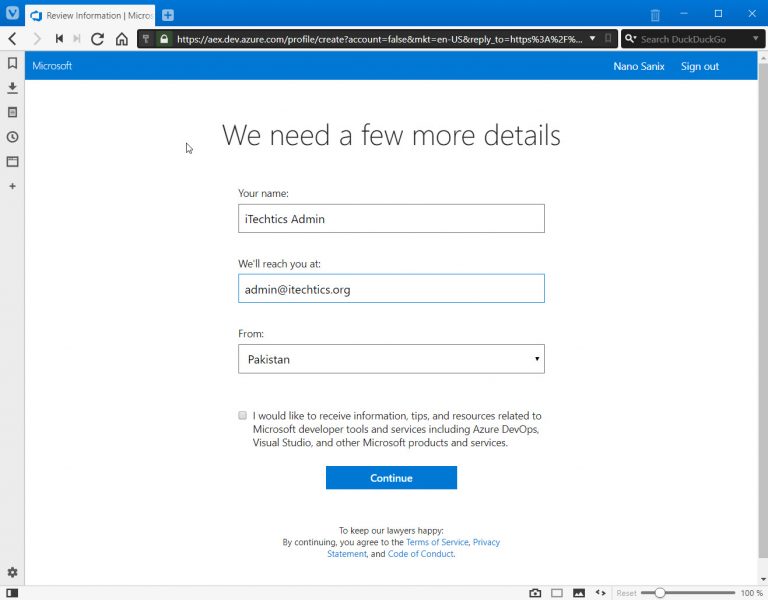
Task: Open the Downloads panel
Action: [13, 88]
